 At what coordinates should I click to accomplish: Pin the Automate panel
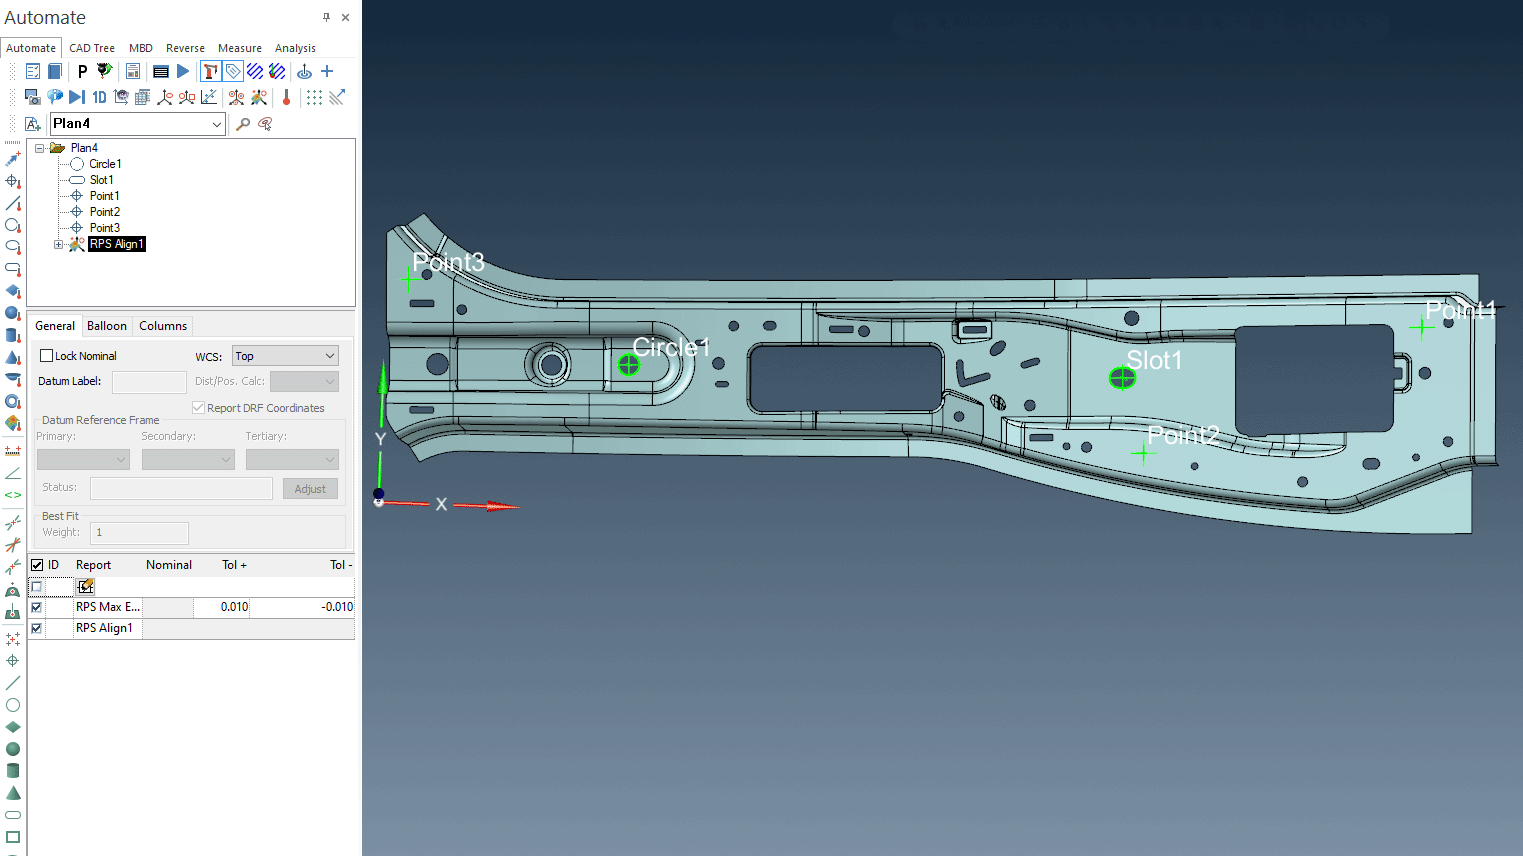coord(326,17)
